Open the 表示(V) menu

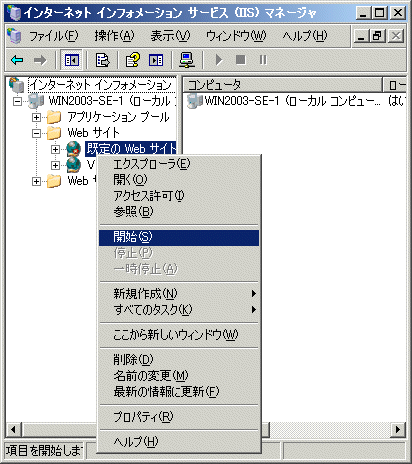pyautogui.click(x=170, y=36)
